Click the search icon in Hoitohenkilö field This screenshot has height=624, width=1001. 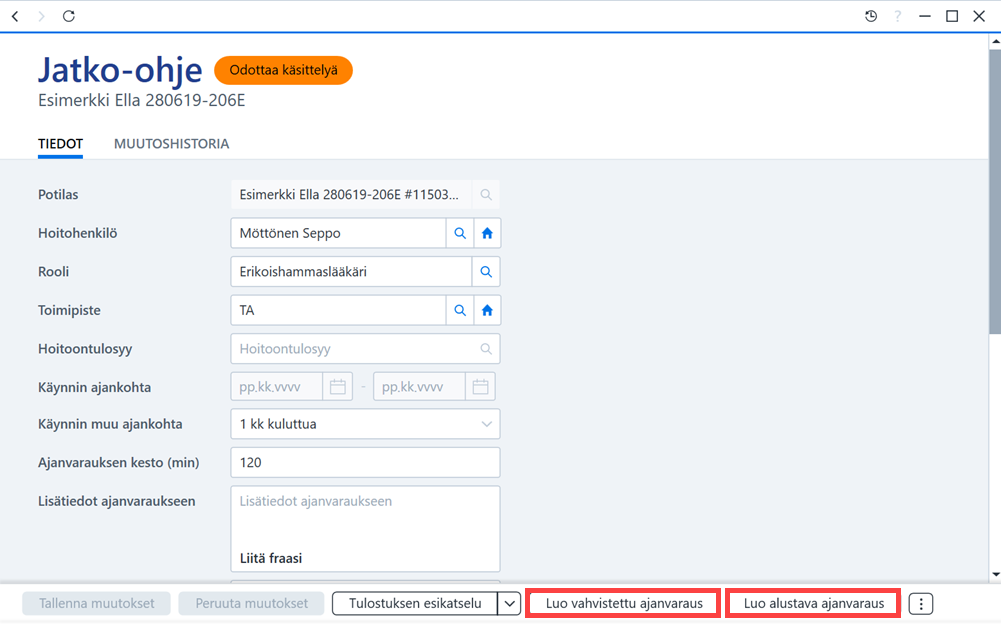[460, 233]
